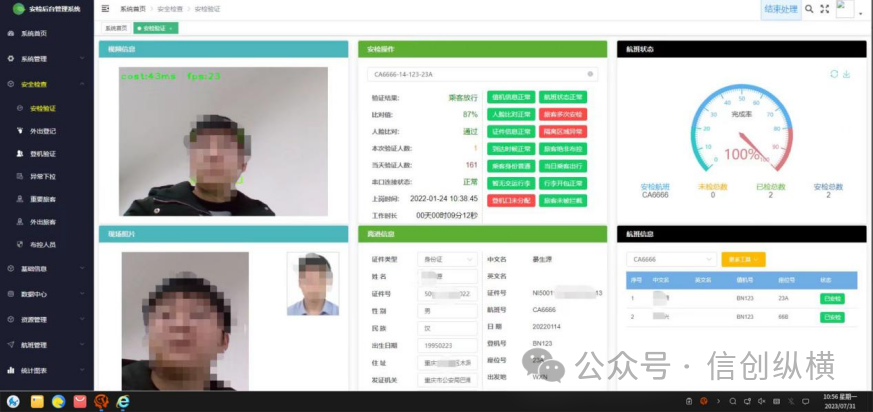
Task: Open the red mail icon on taskbar
Action: pyautogui.click(x=80, y=401)
